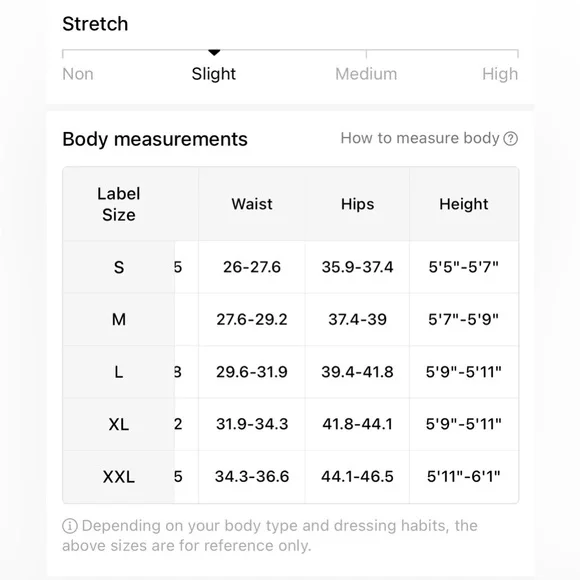Click the Height column header
The height and width of the screenshot is (580, 580).
tap(464, 204)
